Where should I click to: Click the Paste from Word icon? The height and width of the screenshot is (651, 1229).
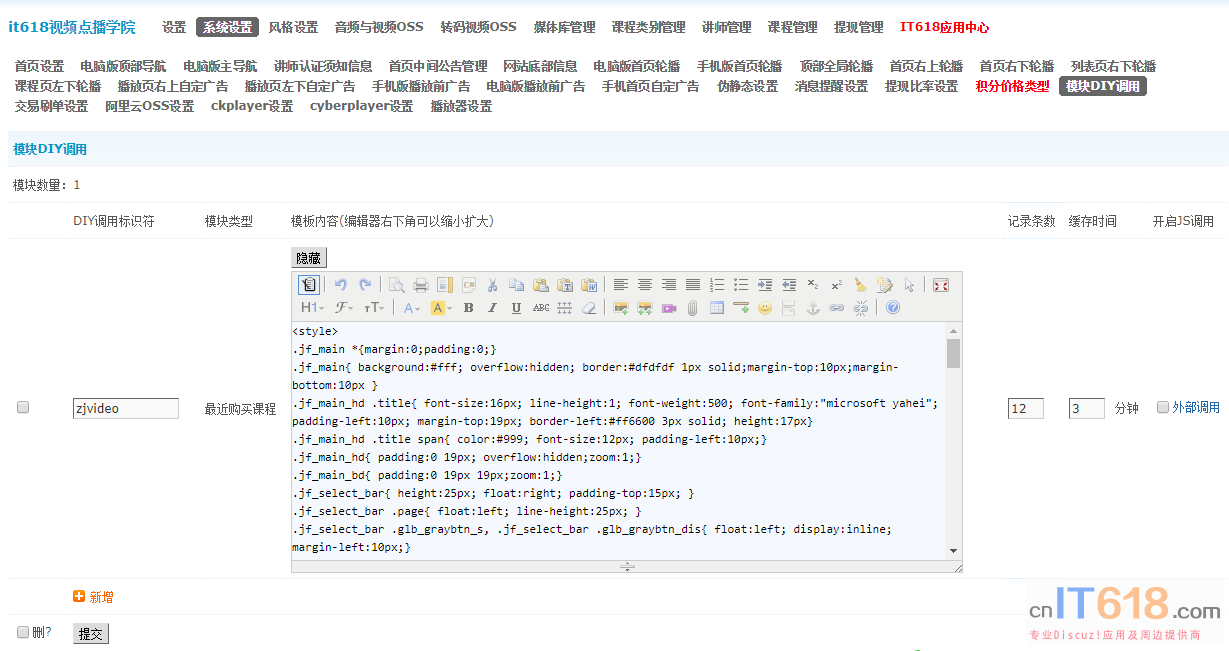coord(589,285)
